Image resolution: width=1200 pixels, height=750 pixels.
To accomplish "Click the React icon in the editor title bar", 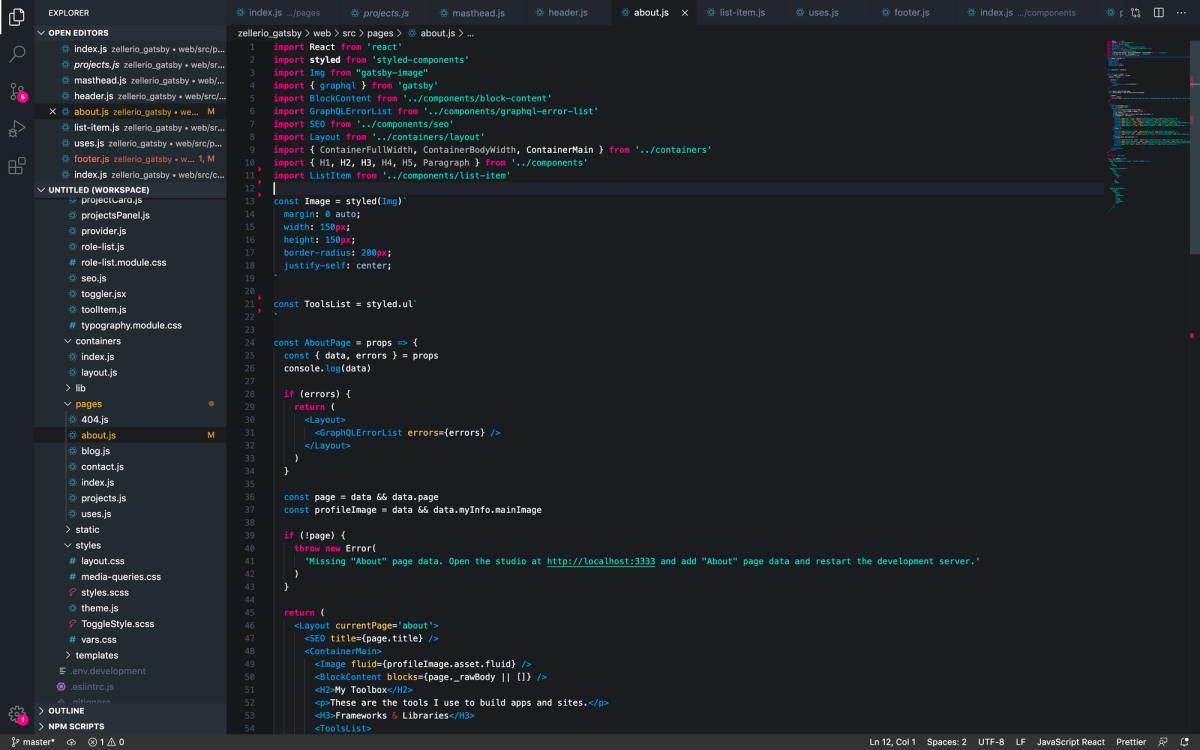I will (1110, 12).
